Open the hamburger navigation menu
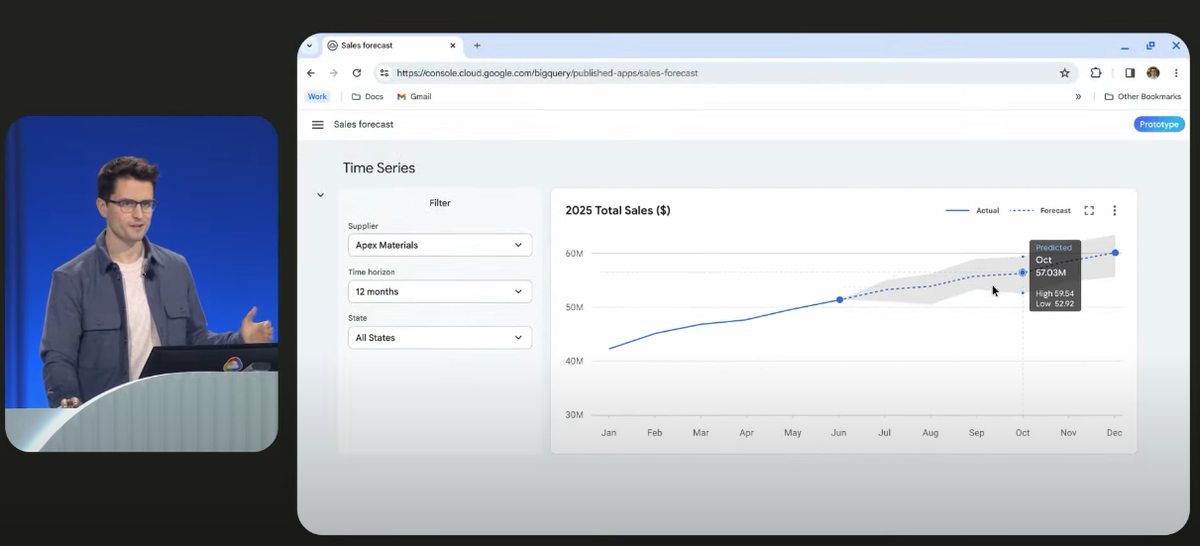This screenshot has height=546, width=1200. (x=318, y=125)
